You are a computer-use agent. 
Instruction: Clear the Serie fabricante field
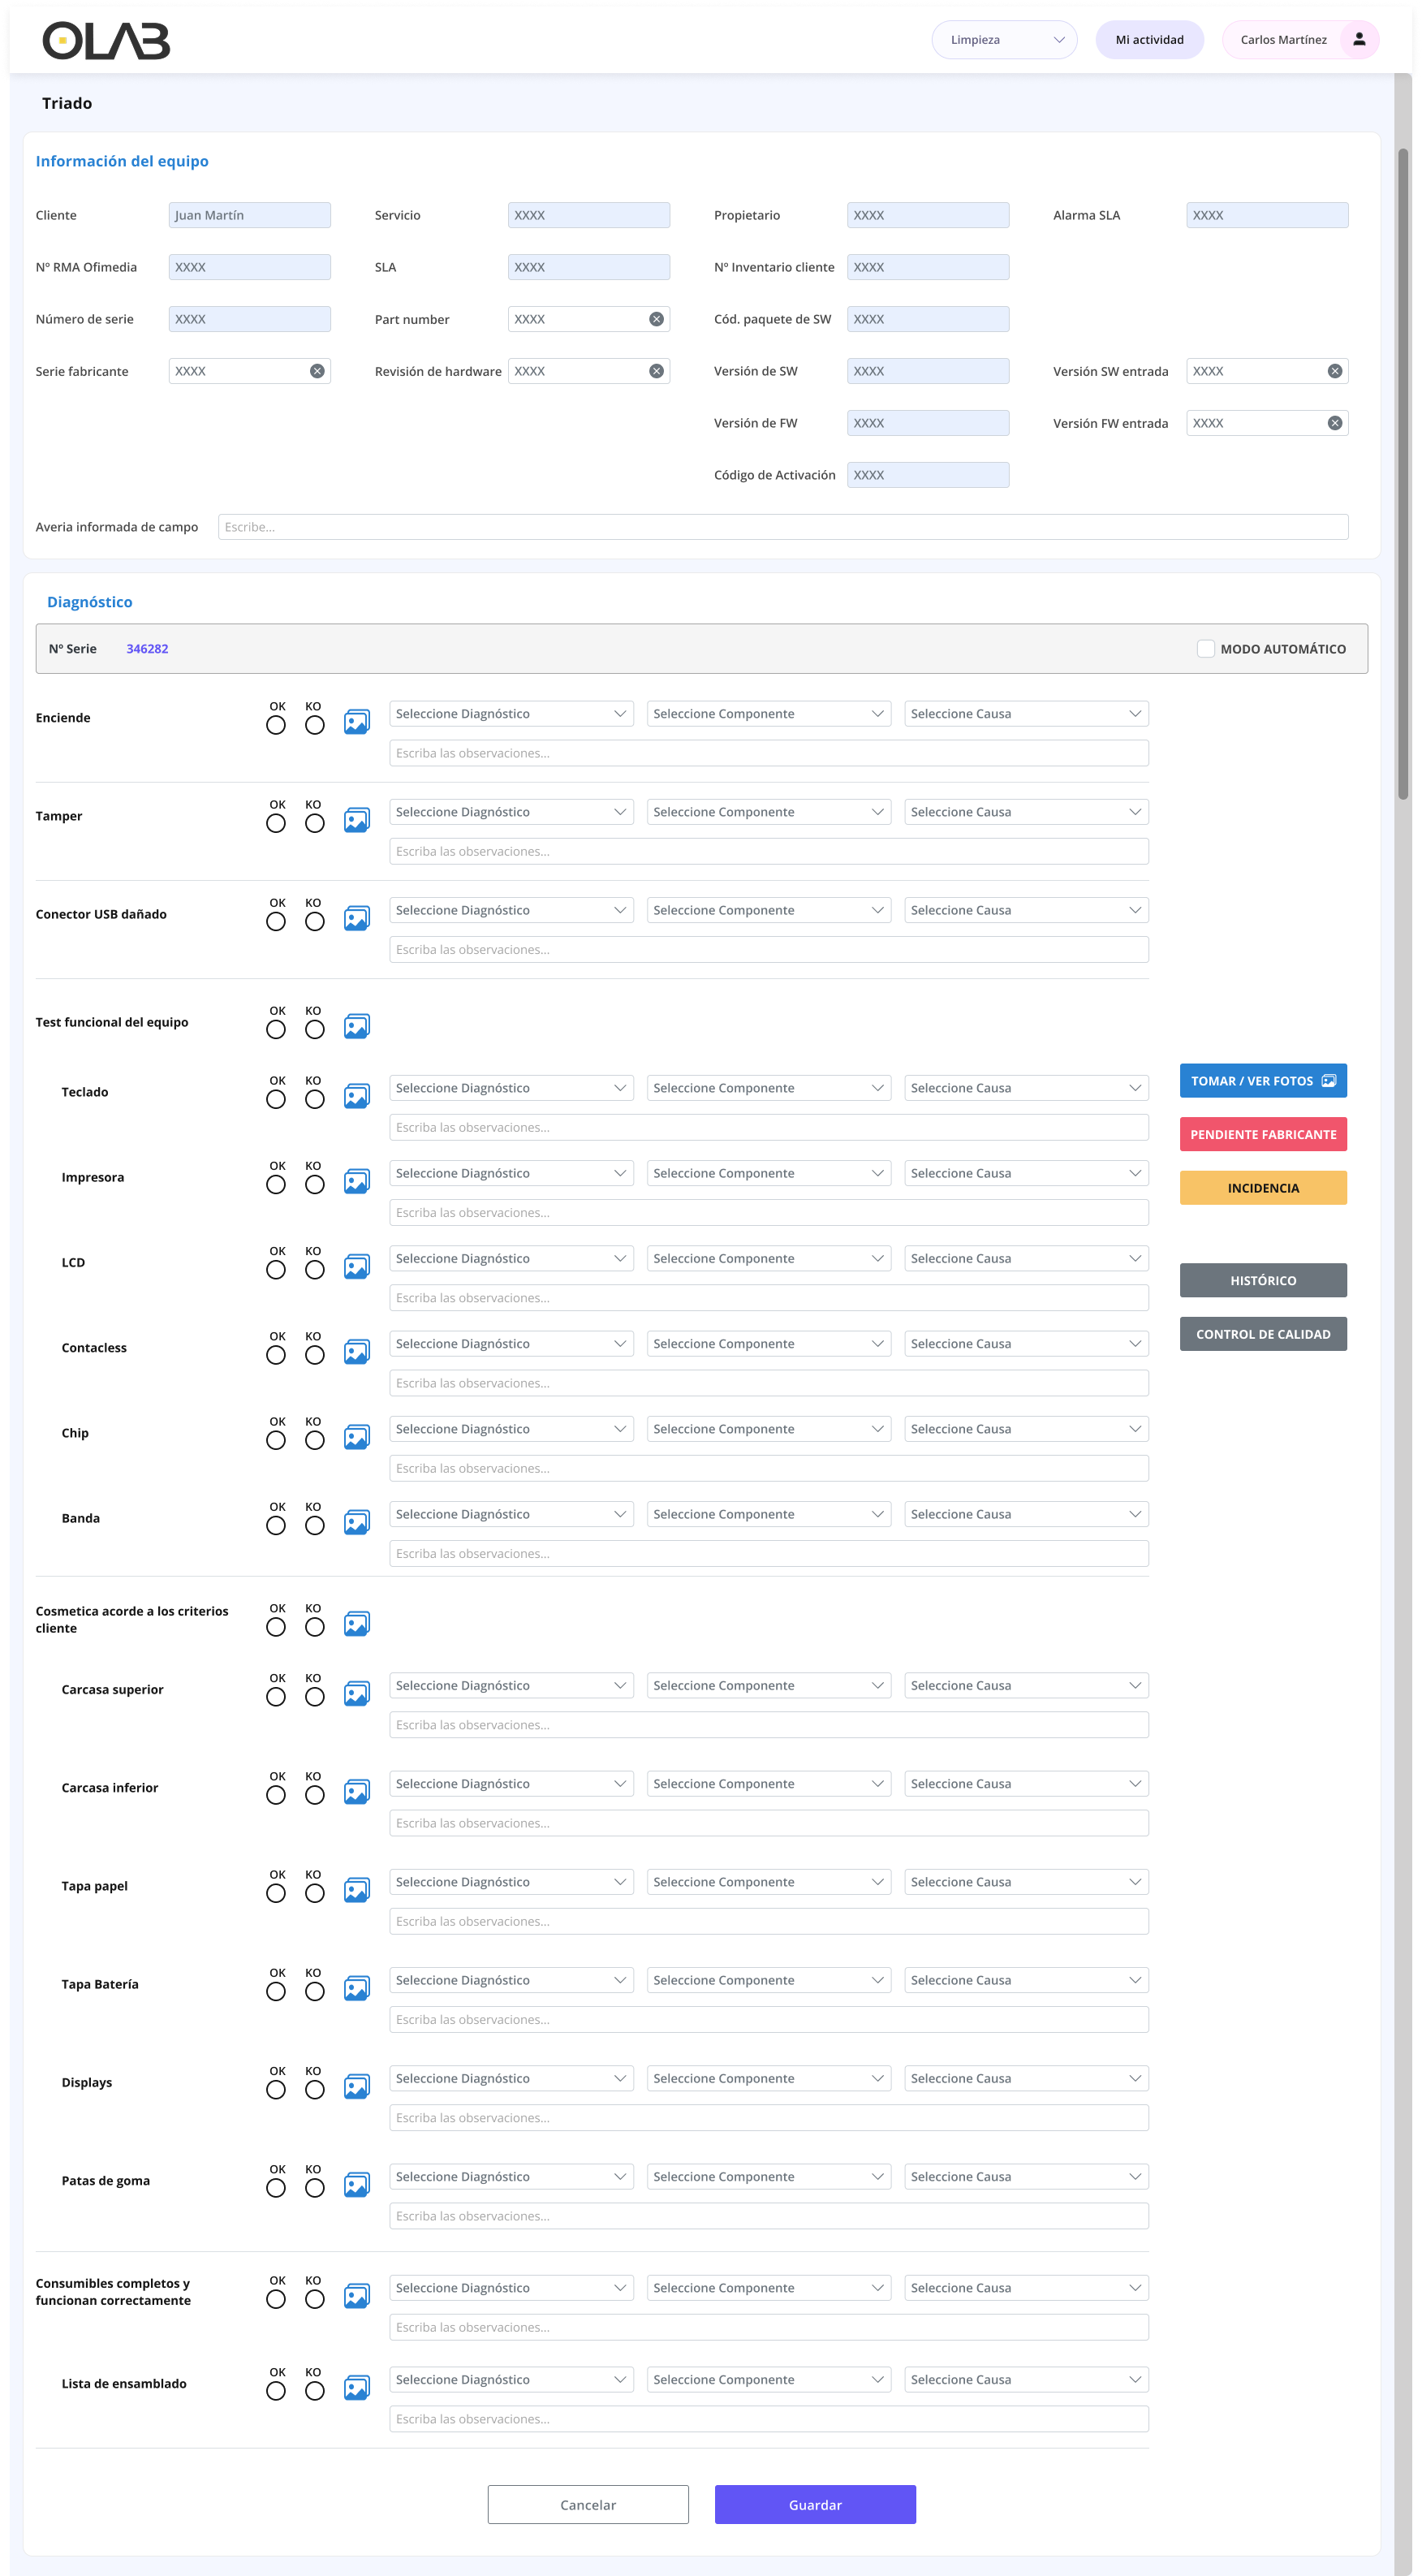click(x=317, y=371)
